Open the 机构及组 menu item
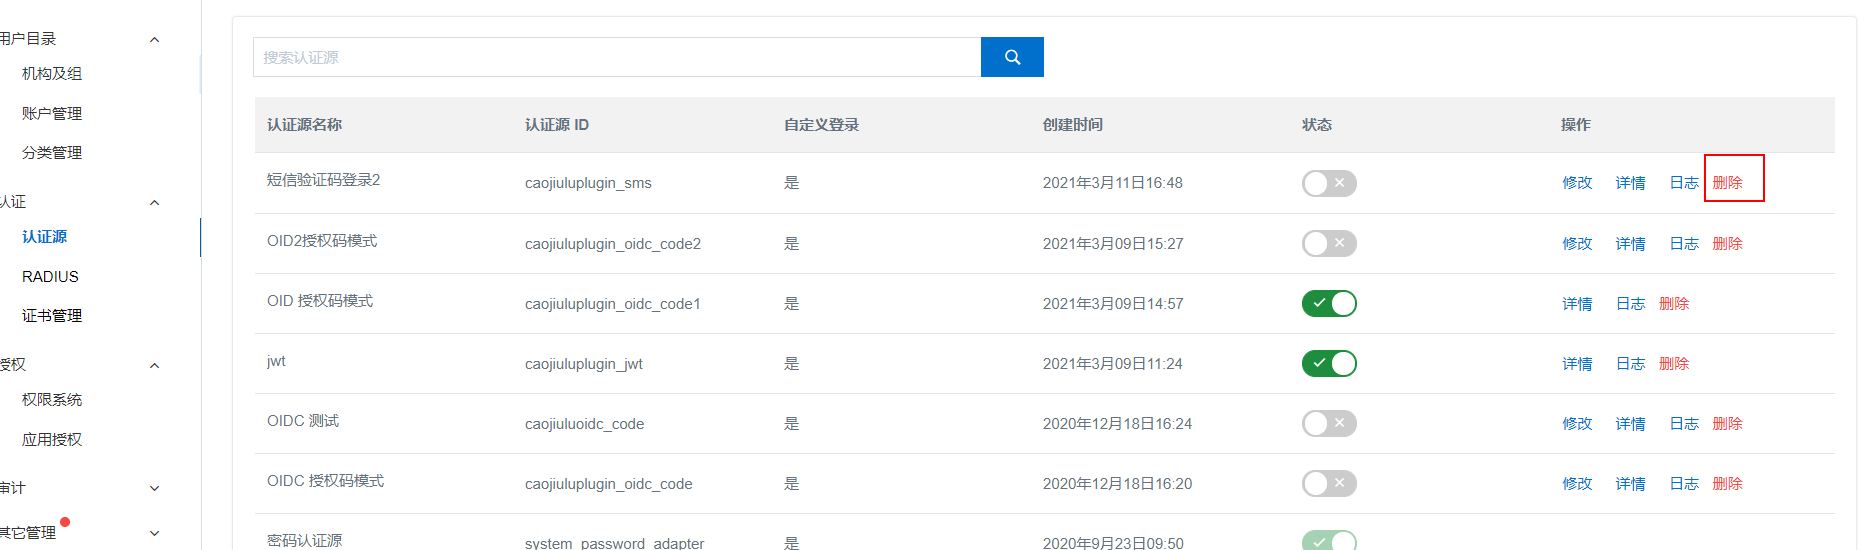The height and width of the screenshot is (550, 1867). (x=52, y=74)
